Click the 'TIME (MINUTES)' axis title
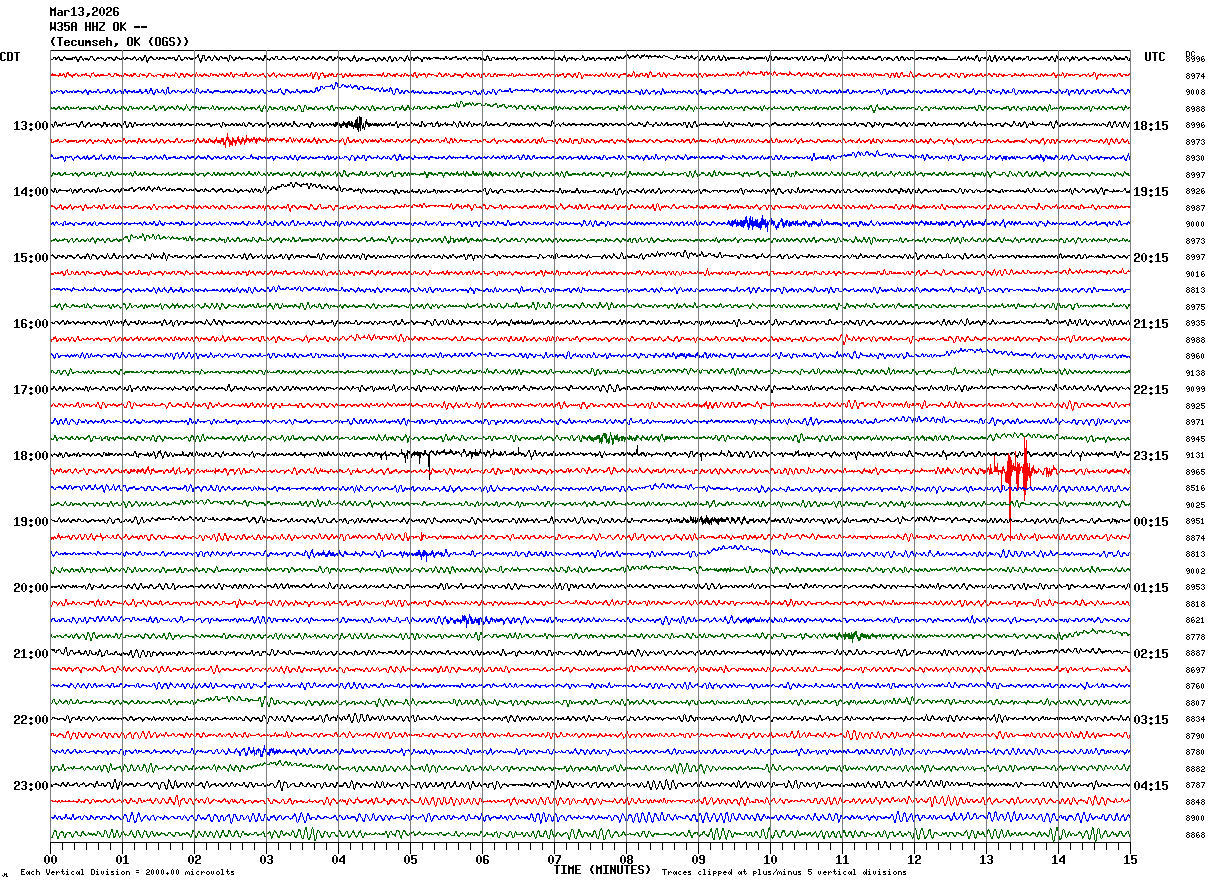 602,870
